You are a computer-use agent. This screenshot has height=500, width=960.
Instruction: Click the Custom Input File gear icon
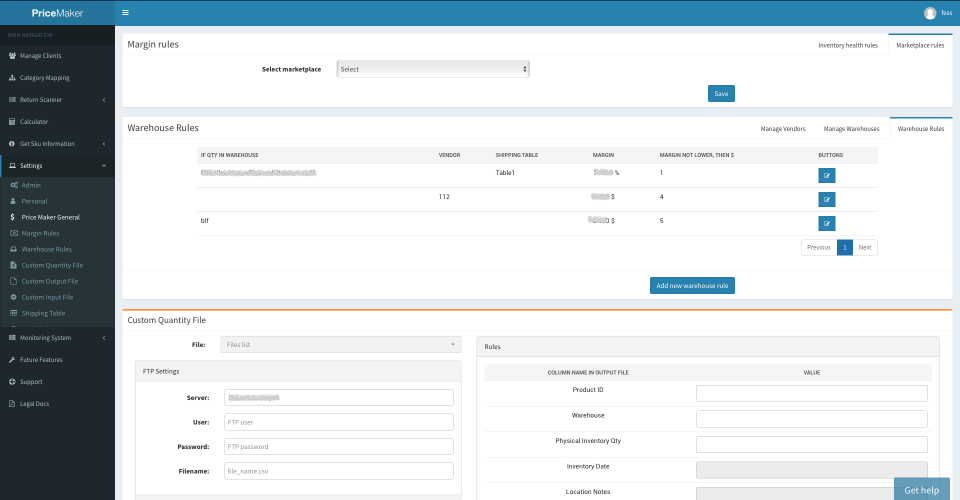pyautogui.click(x=13, y=297)
